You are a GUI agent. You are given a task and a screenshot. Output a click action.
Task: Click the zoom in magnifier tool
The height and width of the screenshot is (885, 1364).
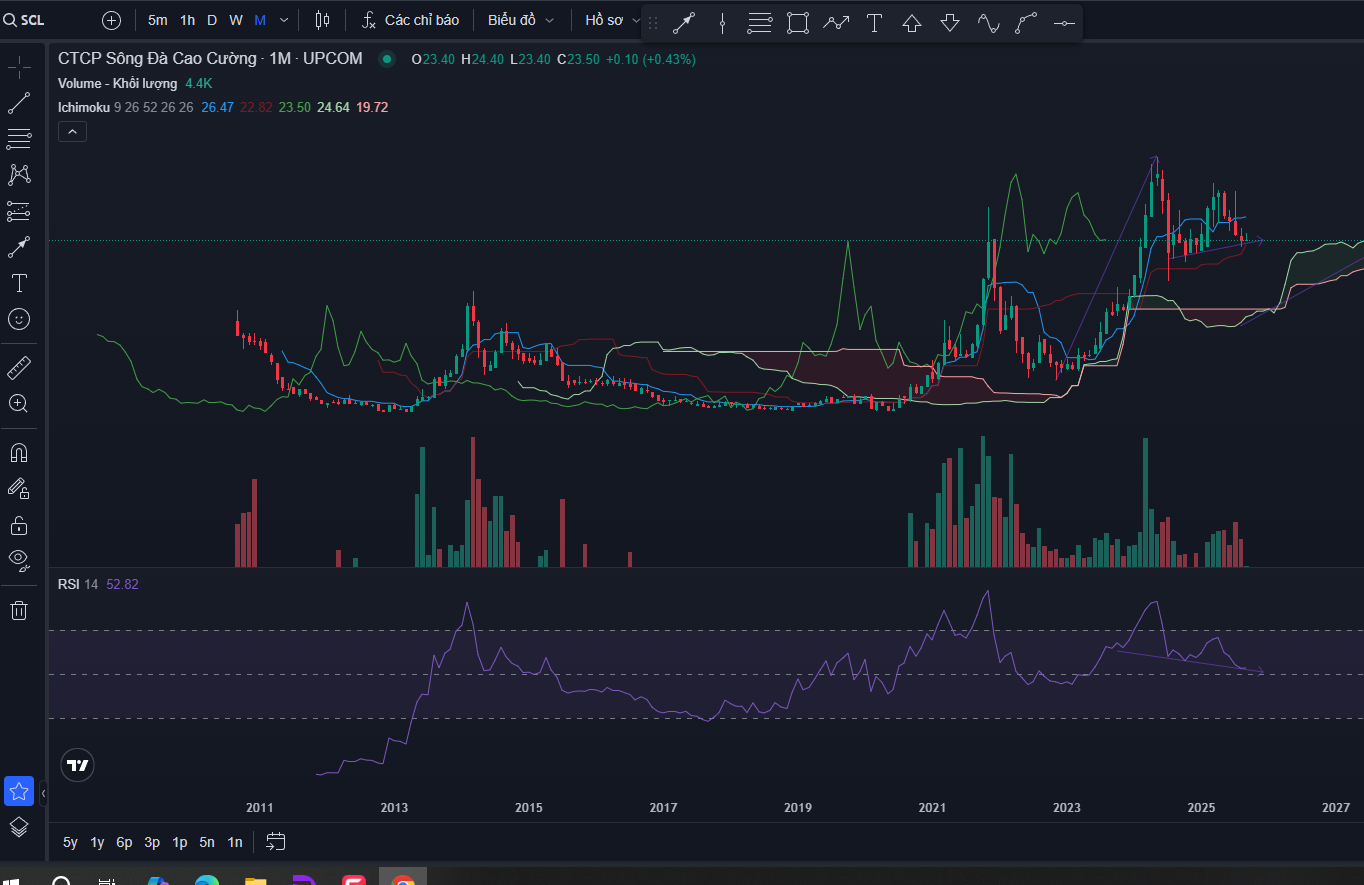pos(19,404)
